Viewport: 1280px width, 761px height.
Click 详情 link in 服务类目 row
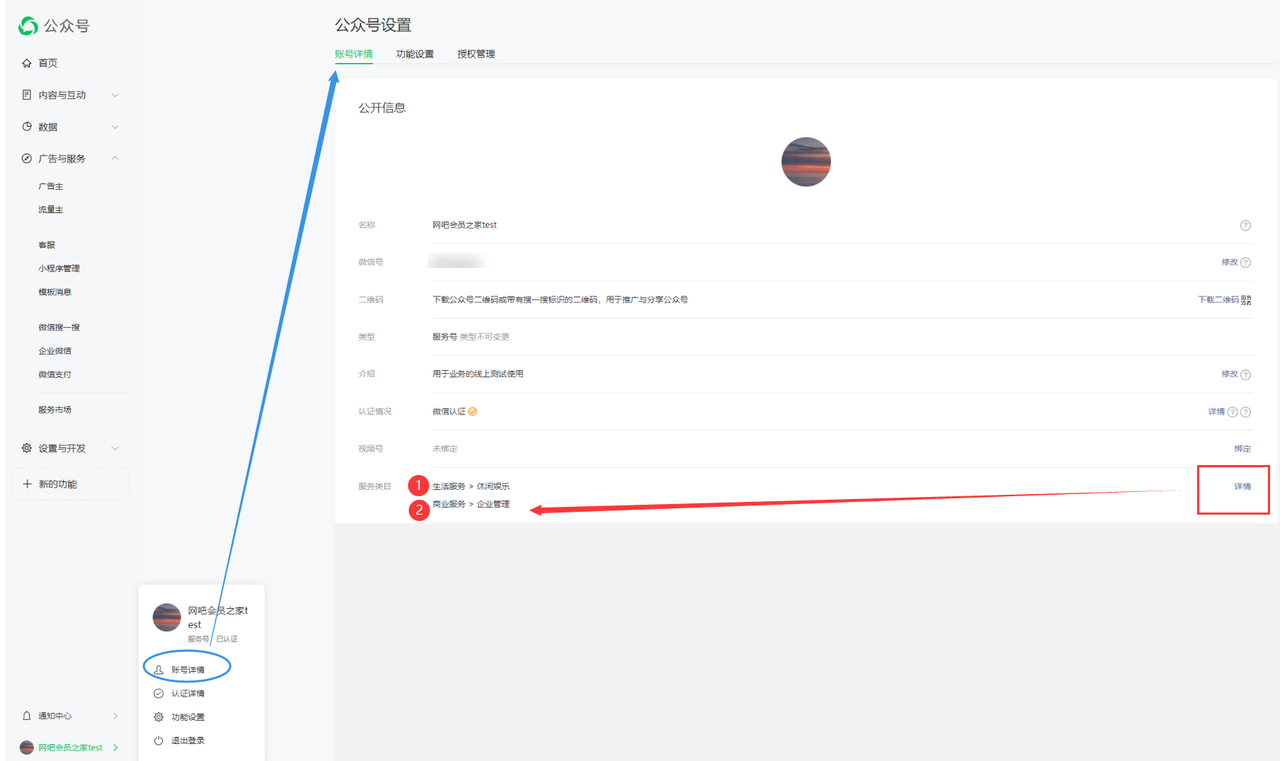1242,487
